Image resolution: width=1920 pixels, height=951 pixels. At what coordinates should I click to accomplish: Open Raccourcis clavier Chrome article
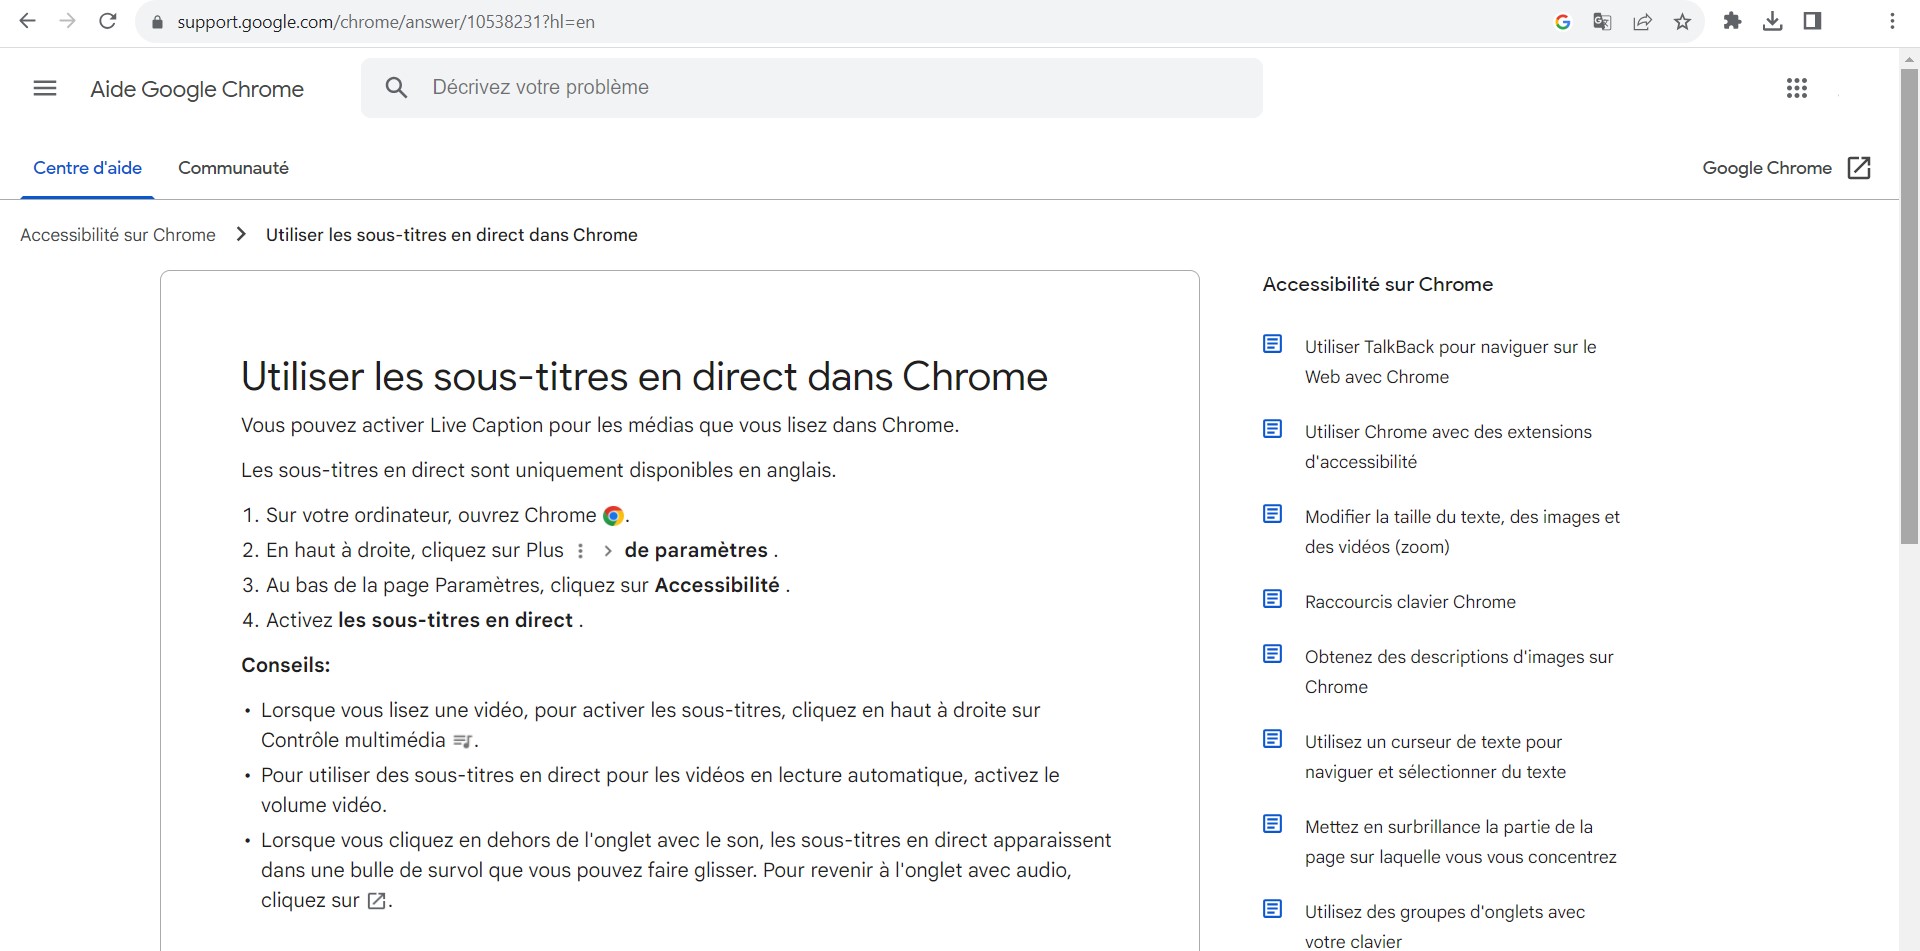point(1409,602)
